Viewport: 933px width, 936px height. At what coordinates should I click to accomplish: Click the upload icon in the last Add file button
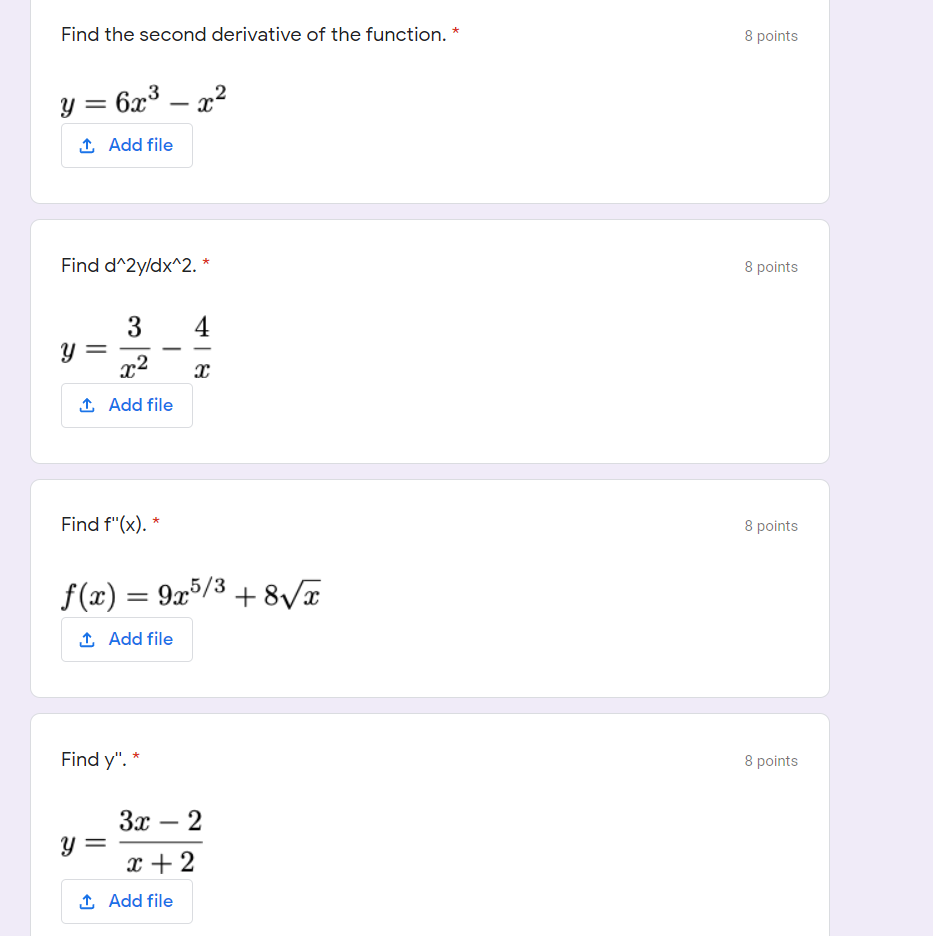click(86, 901)
